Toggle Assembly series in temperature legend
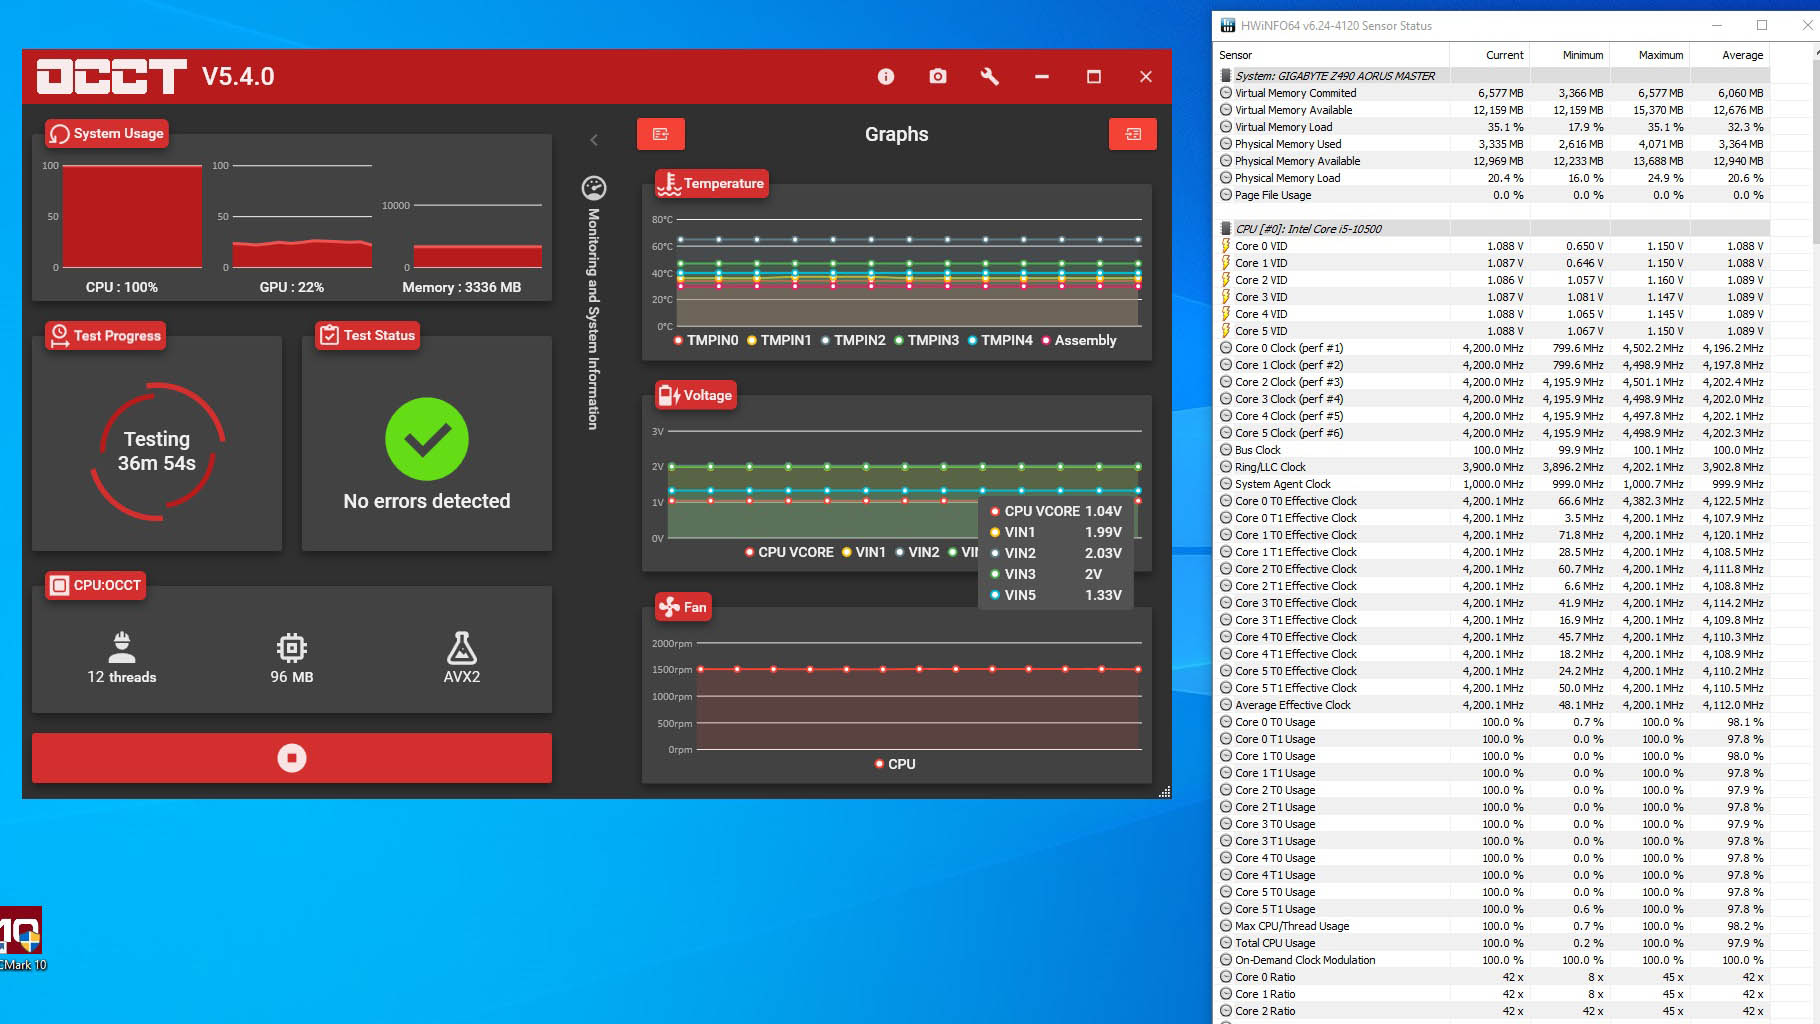This screenshot has width=1820, height=1024. click(1079, 340)
